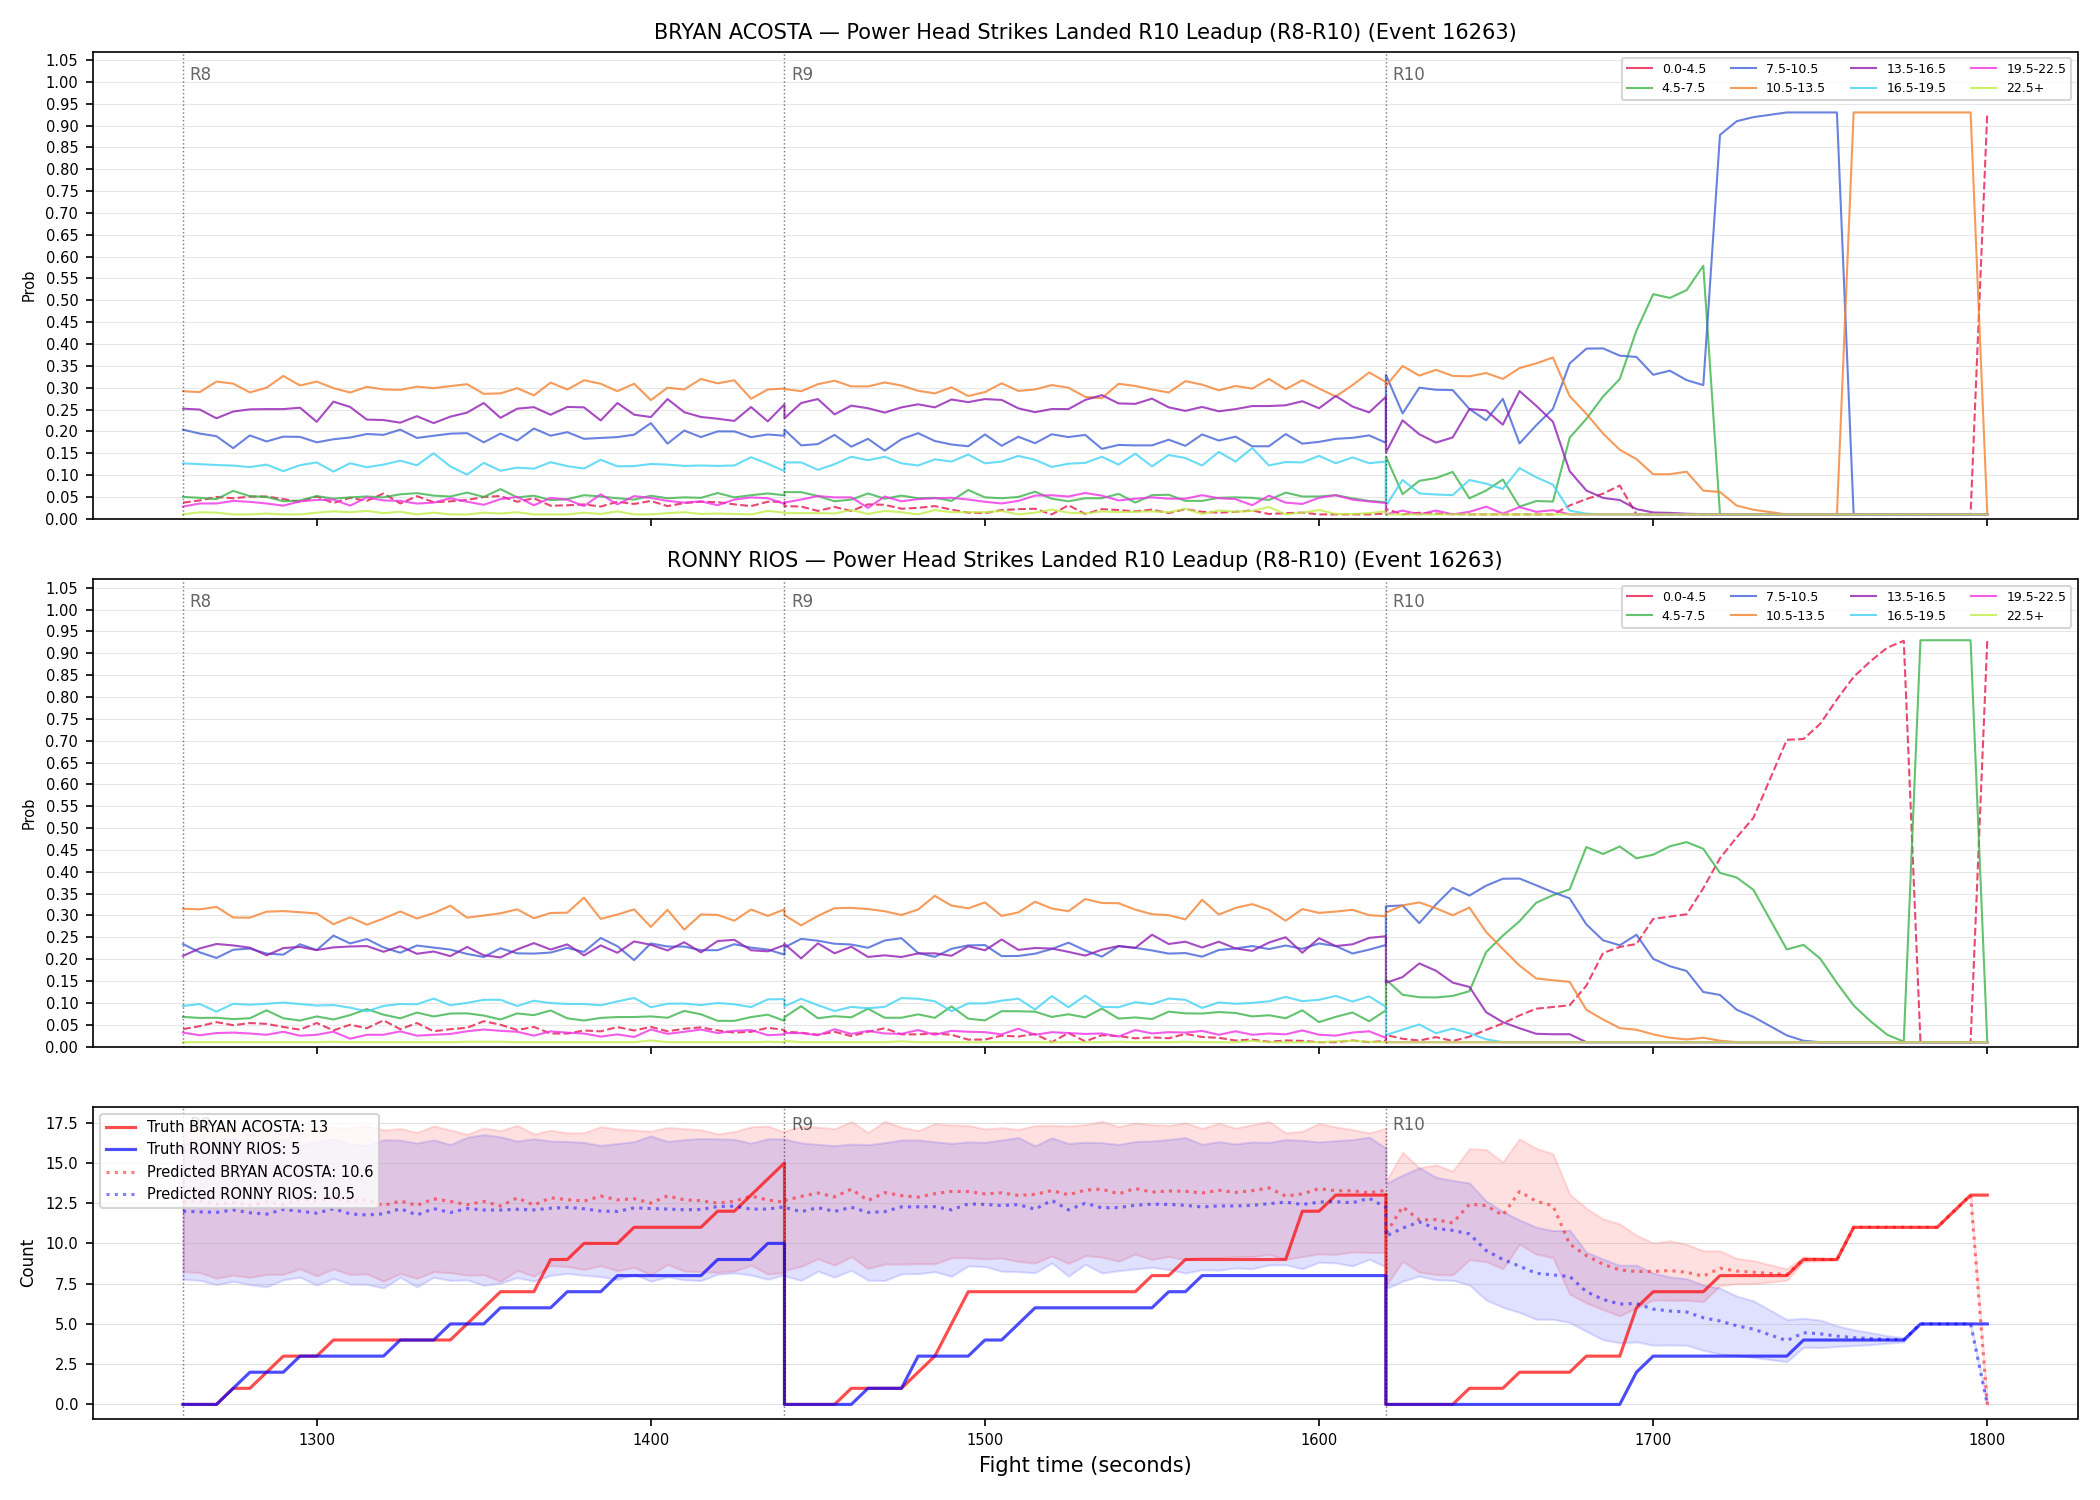The height and width of the screenshot is (1500, 2100).
Task: Select the 19.5-22.5 legend label in Bryan Acosta chart
Action: coord(2036,69)
